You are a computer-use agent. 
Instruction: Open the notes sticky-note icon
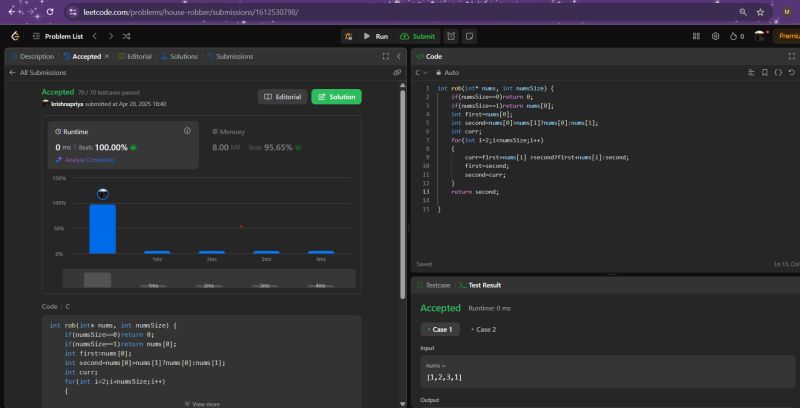point(469,36)
